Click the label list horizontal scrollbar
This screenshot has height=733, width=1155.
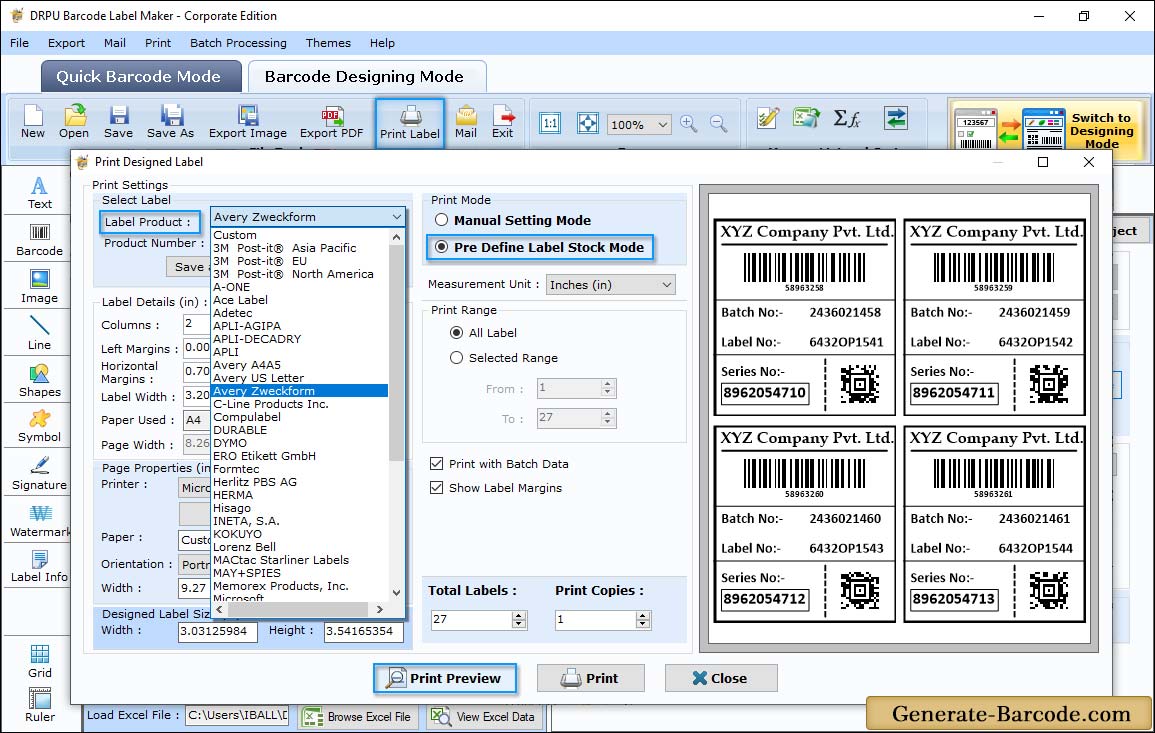[300, 609]
